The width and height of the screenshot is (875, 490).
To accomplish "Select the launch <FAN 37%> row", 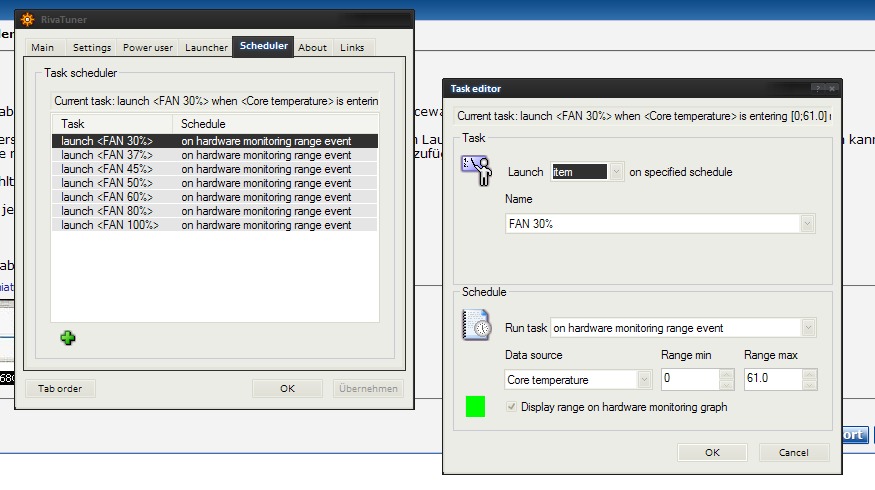I will pyautogui.click(x=215, y=155).
